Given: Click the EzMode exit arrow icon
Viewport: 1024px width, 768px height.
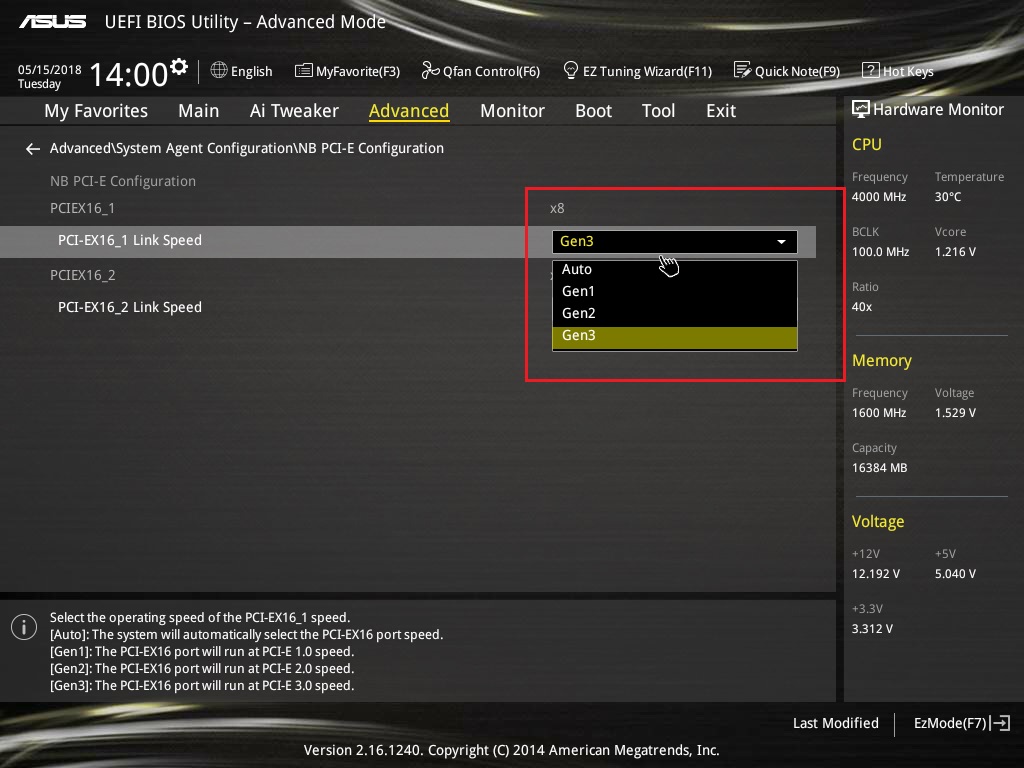Looking at the screenshot, I should click(x=1001, y=723).
